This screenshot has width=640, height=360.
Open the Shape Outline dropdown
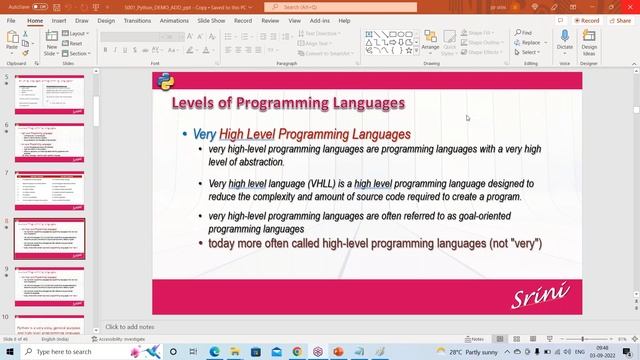click(482, 42)
